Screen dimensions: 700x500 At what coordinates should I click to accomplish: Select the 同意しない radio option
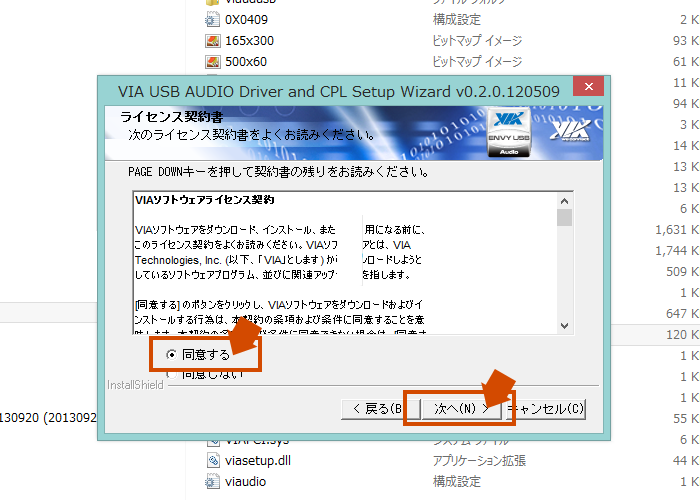click(171, 374)
